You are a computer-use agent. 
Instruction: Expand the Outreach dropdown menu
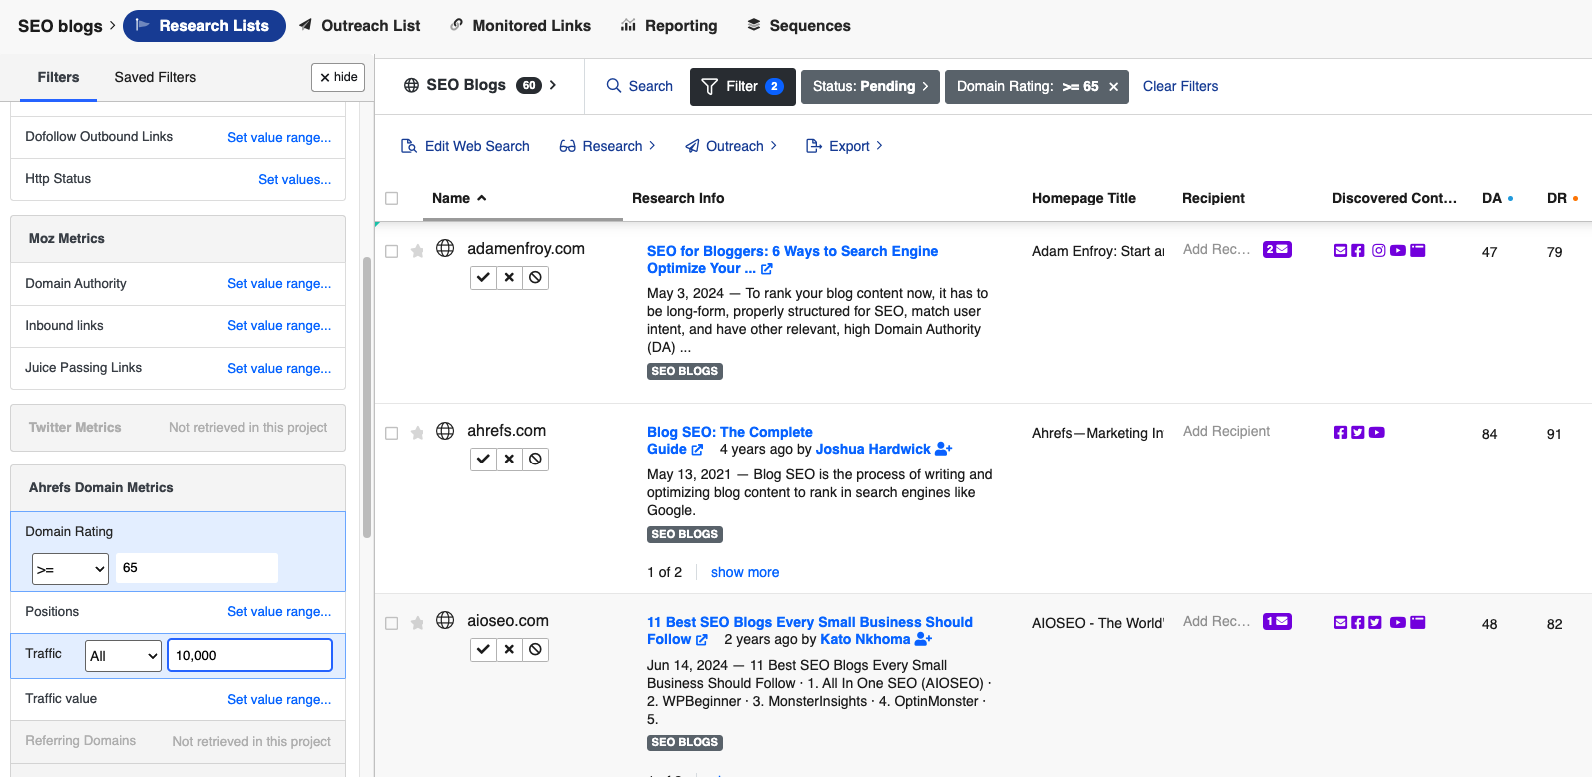pos(731,146)
